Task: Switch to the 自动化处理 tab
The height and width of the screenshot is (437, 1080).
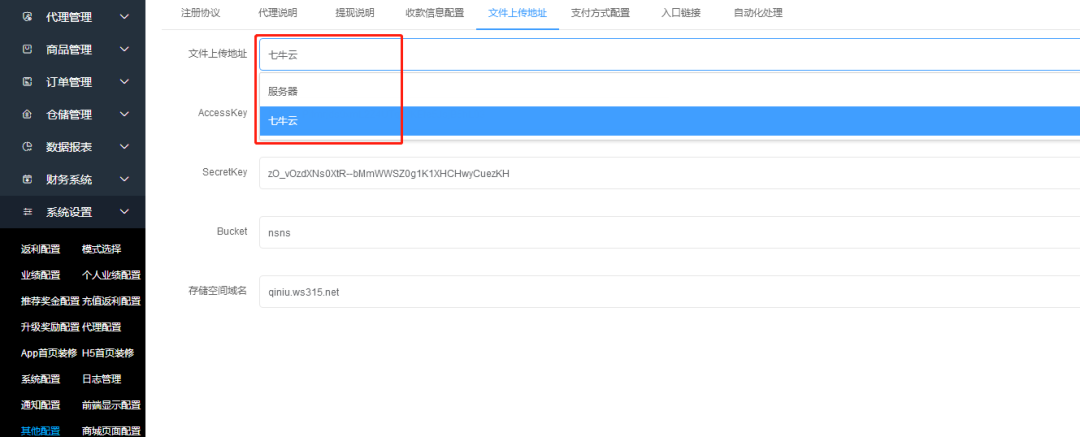Action: [x=758, y=12]
